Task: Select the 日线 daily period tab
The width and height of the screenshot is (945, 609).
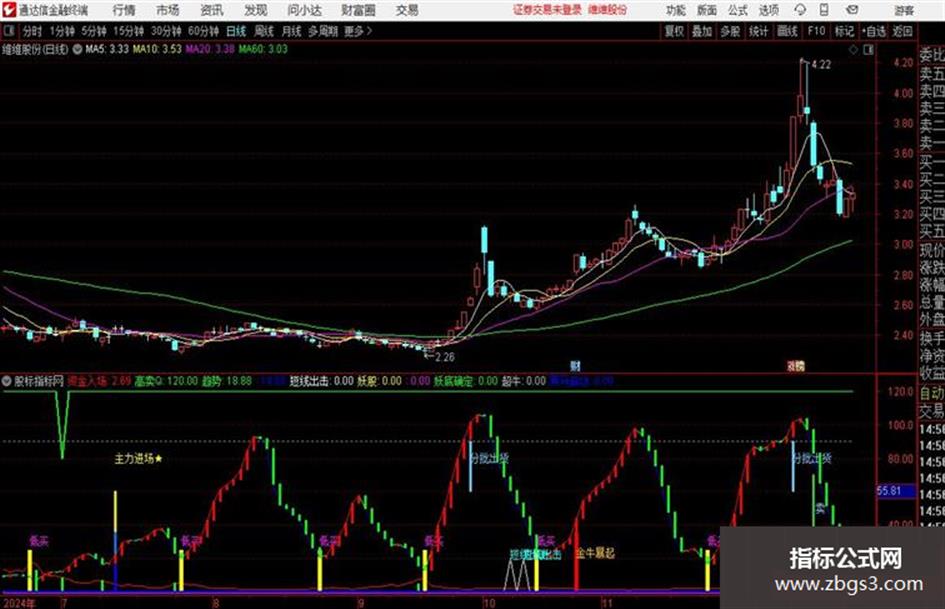Action: [x=236, y=31]
